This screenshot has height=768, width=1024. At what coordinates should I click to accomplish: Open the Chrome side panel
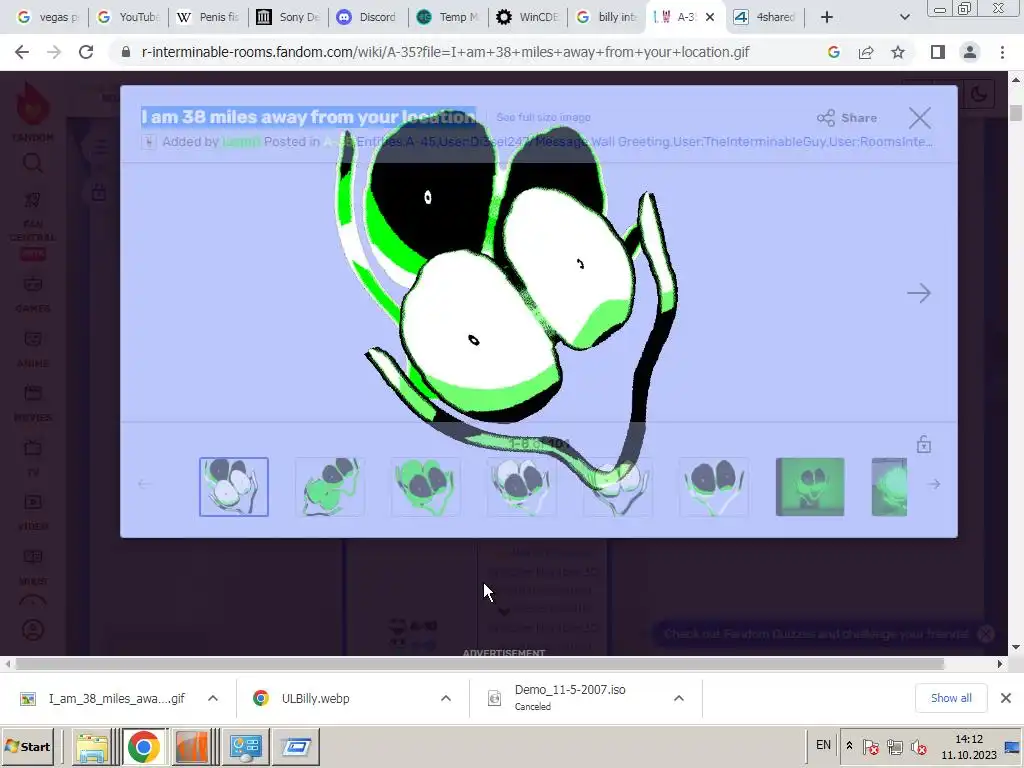938,52
